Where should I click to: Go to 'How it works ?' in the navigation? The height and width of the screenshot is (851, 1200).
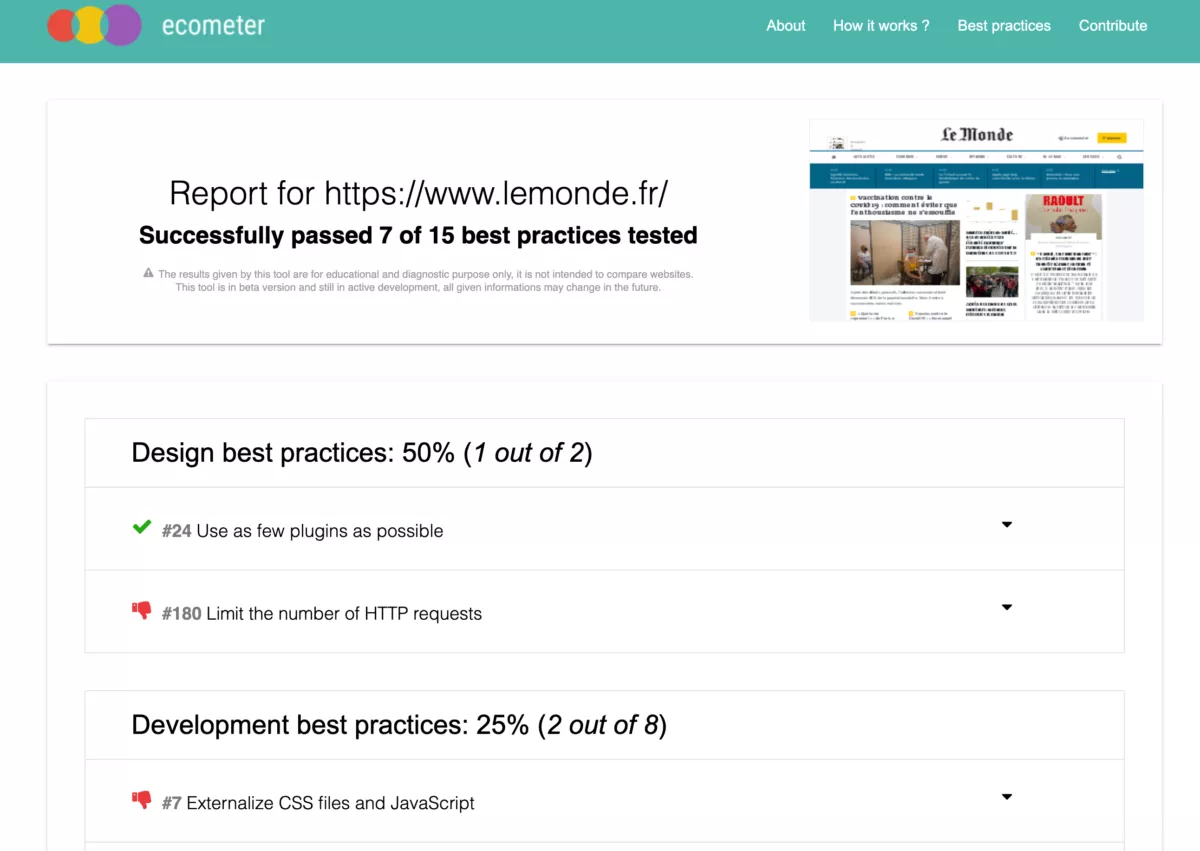[881, 26]
